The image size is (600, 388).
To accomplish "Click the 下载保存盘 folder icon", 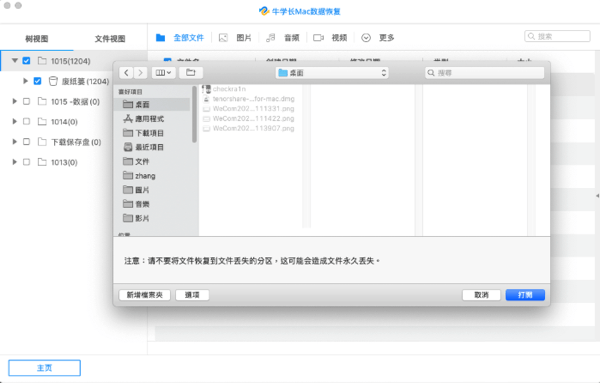I will tap(42, 142).
